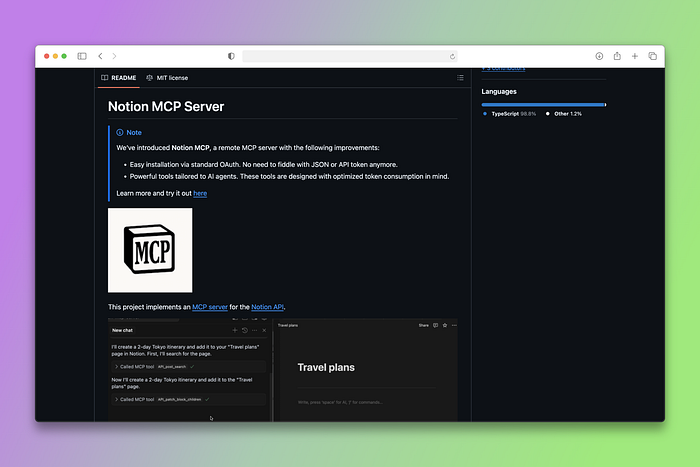The image size is (700, 467).
Task: Click the Languages section heading
Action: 499,92
